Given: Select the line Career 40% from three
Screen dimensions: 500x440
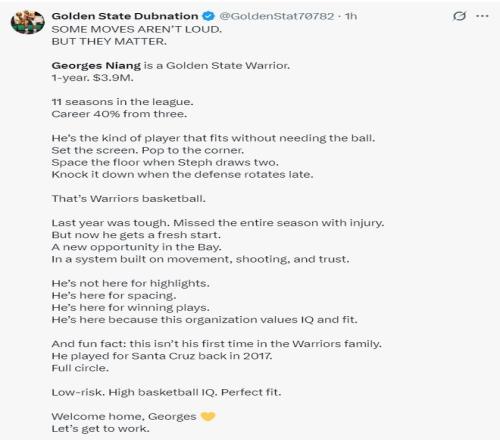Looking at the screenshot, I should point(119,114).
